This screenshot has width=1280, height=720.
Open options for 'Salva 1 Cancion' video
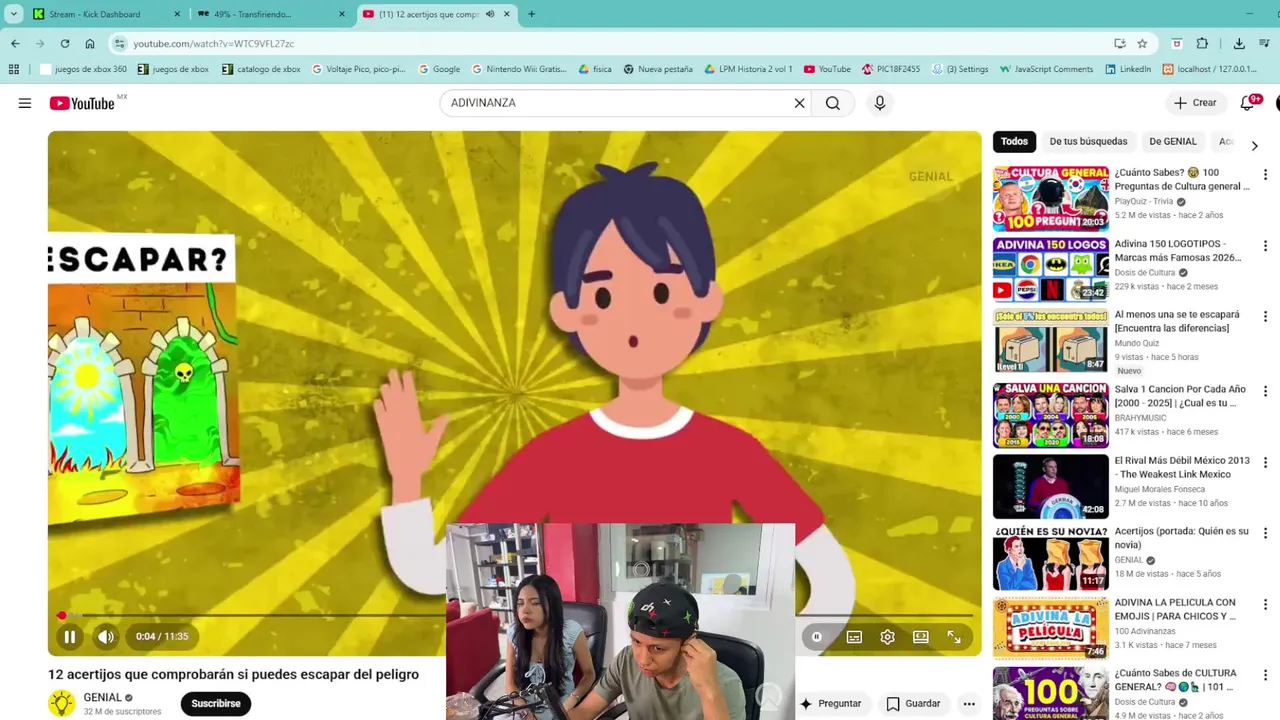tap(1265, 392)
